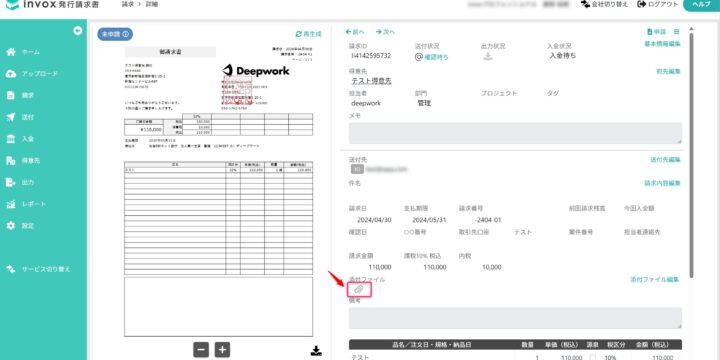Click ログアウト in the header
Image resolution: width=720 pixels, height=360 pixels.
click(x=658, y=4)
